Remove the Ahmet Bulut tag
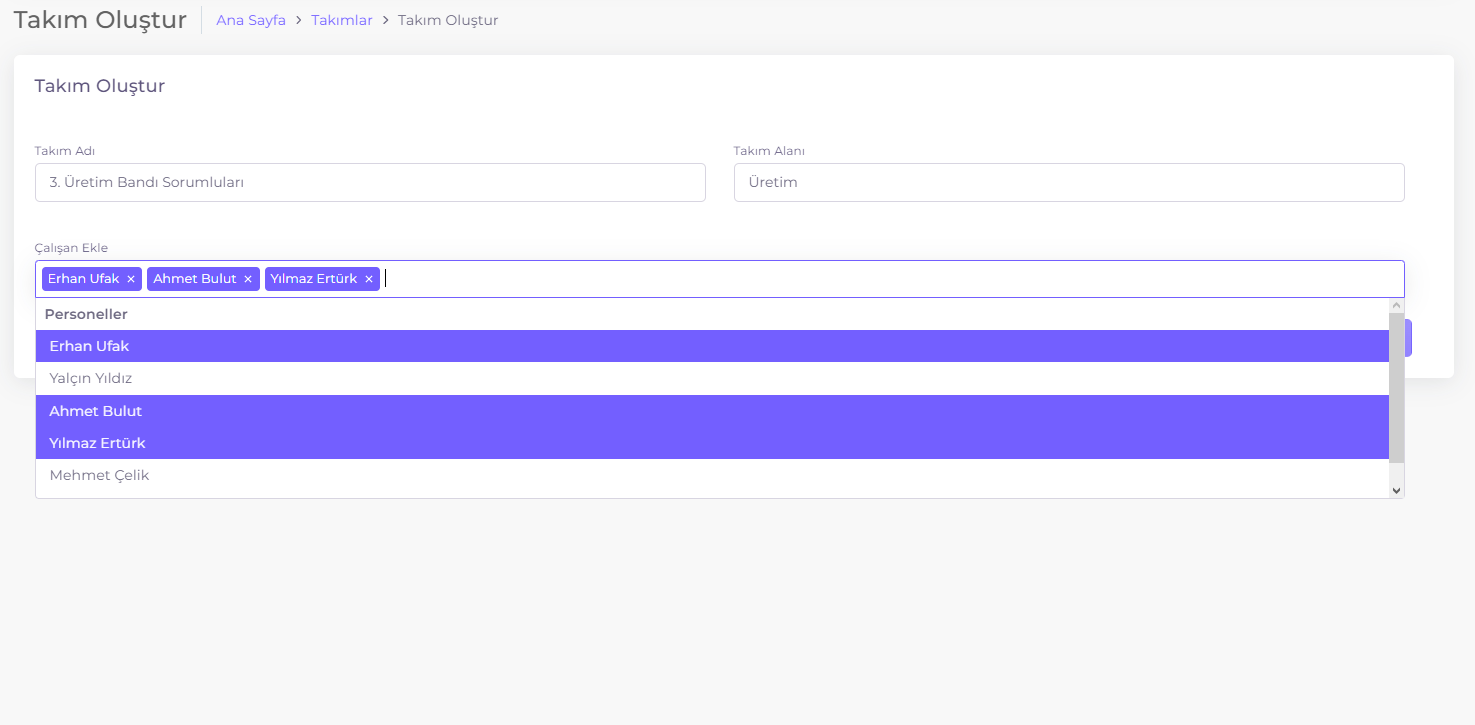Viewport: 1475px width, 725px height. click(x=248, y=279)
